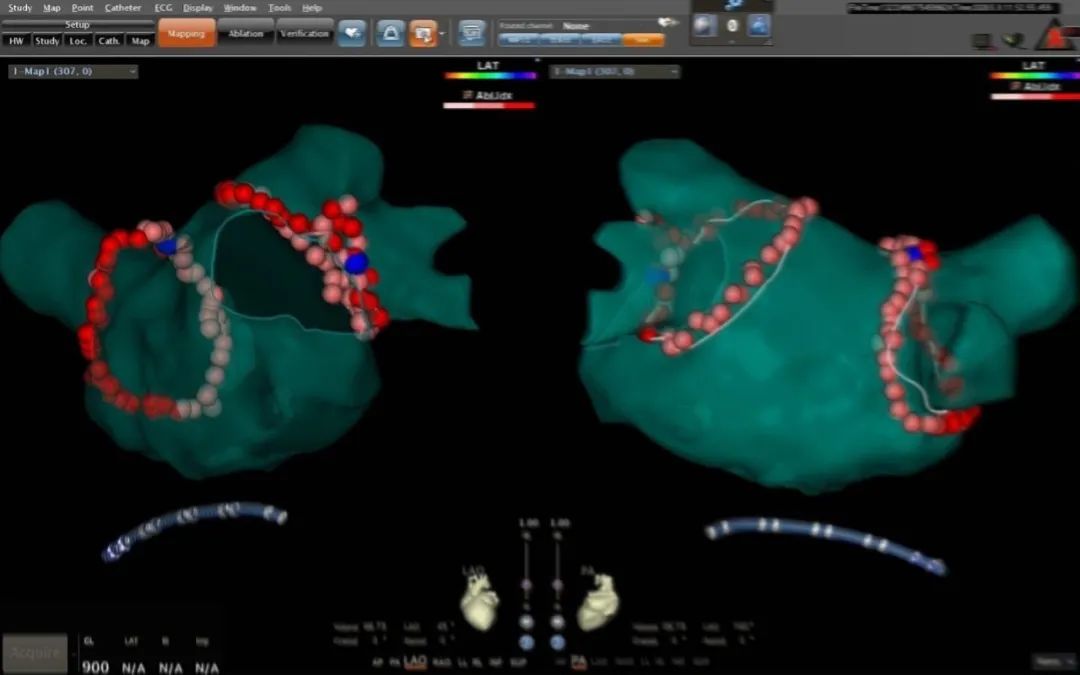Open dropdown arrow beside orange layout icon

[x=442, y=34]
